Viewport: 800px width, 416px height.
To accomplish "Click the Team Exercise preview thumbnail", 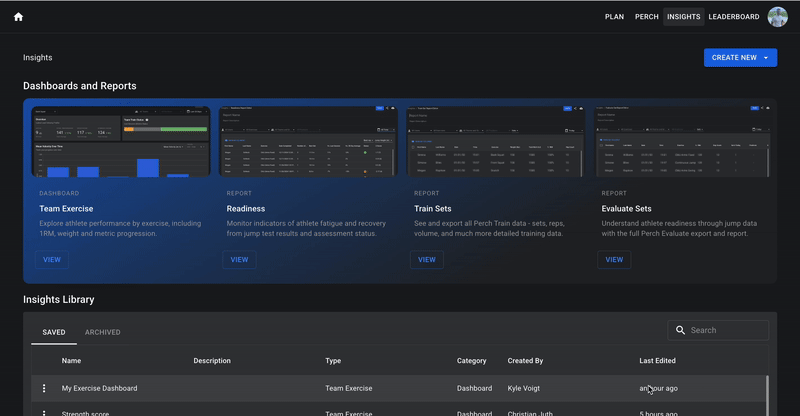I will pos(121,141).
